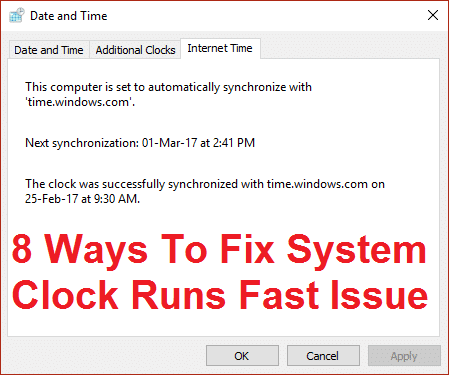This screenshot has width=449, height=375.
Task: Click the red 'Clock Runs Fast Issue' text
Action: (220, 295)
